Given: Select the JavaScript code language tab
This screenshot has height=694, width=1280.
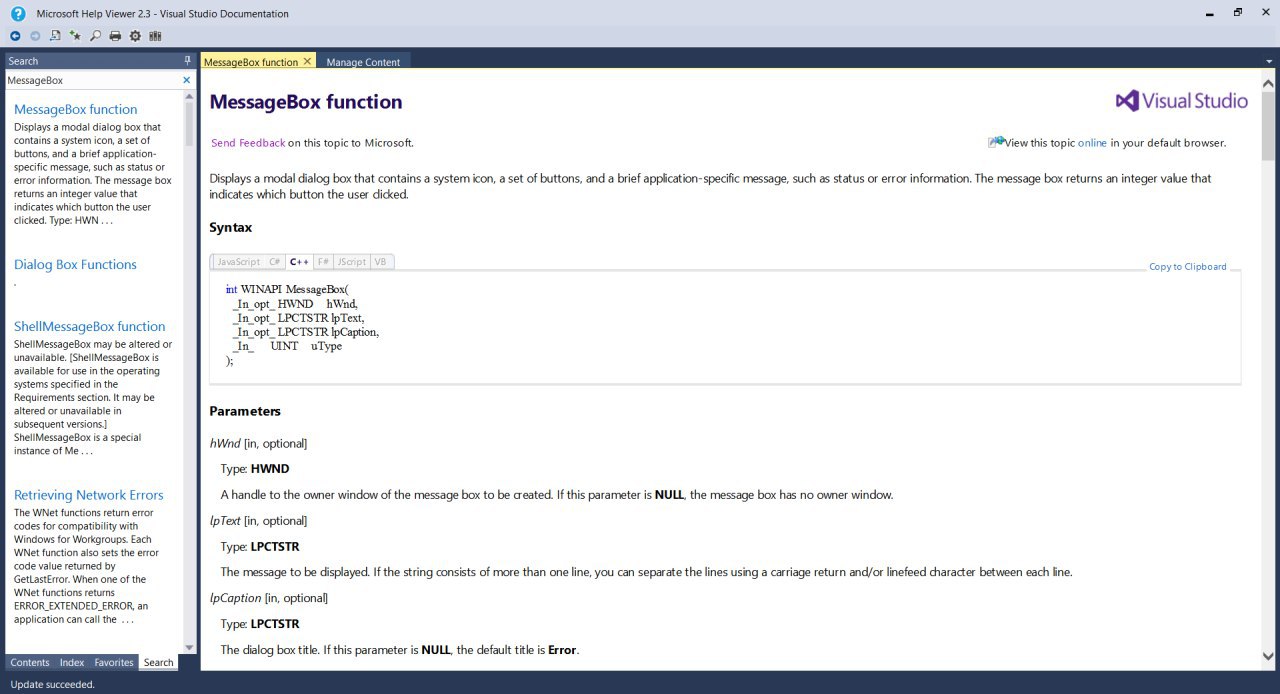Looking at the screenshot, I should [238, 261].
